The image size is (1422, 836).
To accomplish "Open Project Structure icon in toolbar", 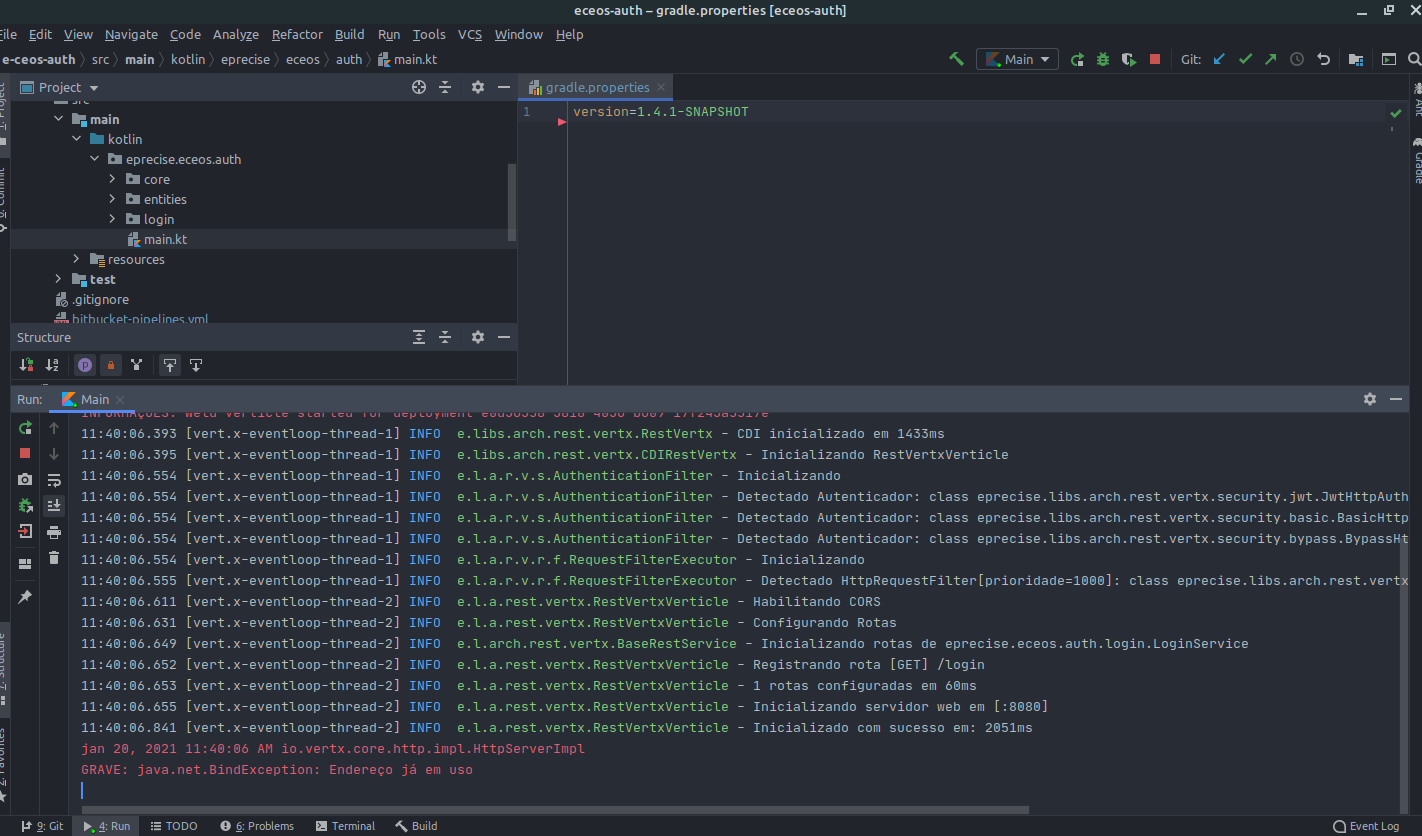I will pos(1356,59).
